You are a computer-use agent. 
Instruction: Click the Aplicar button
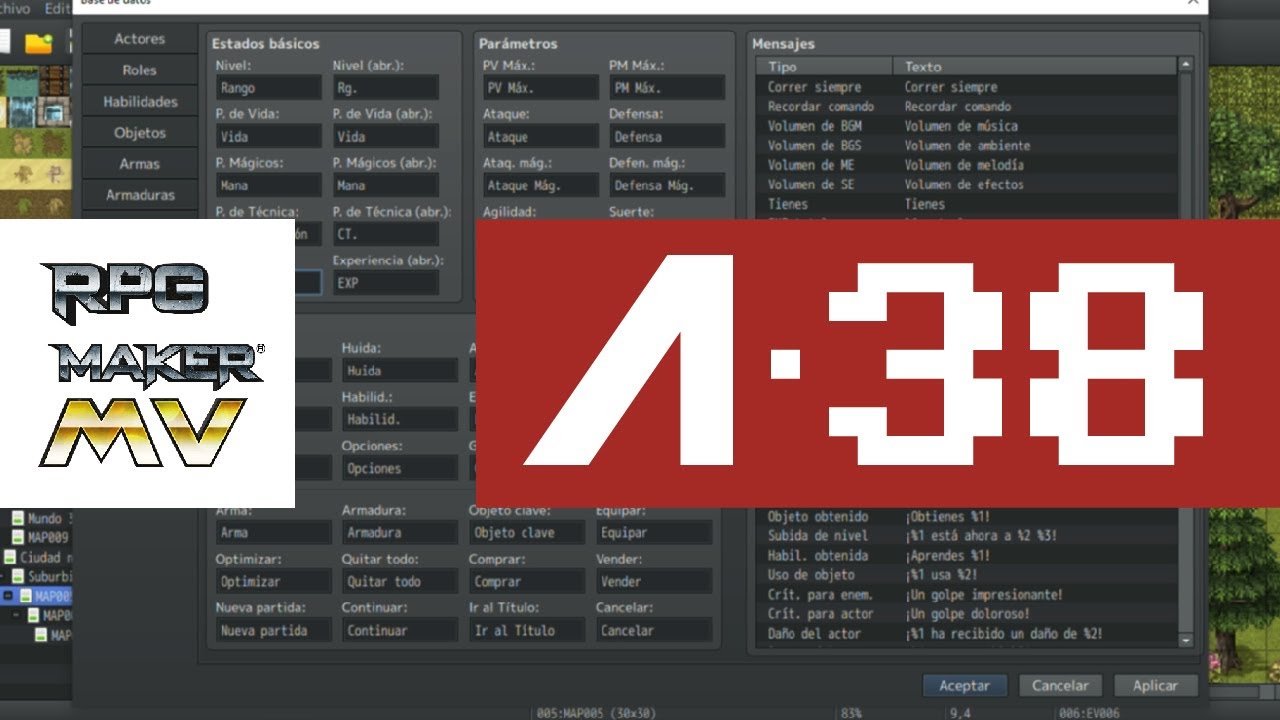point(1155,686)
